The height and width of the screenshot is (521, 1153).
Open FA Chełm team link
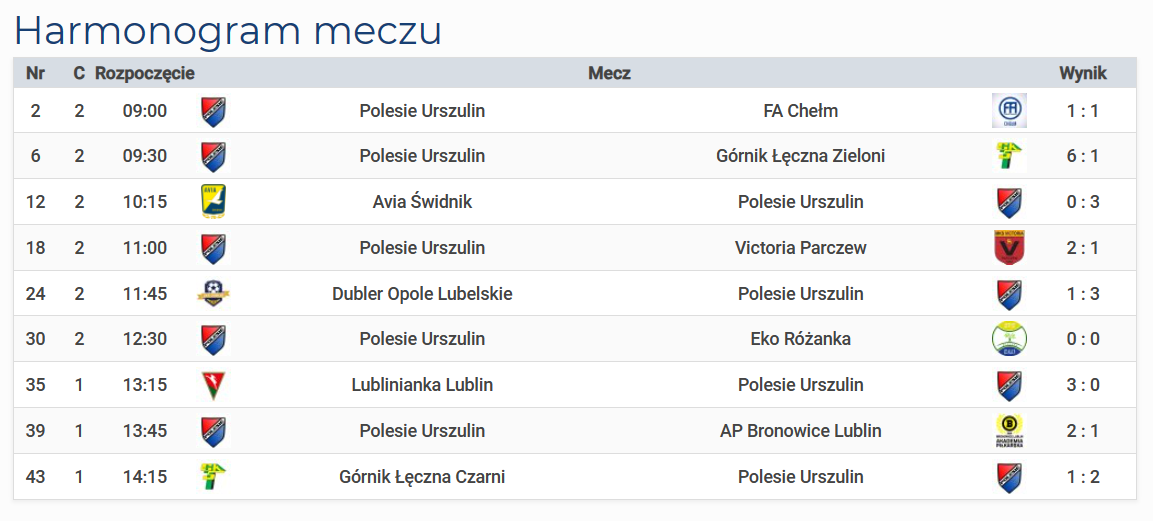801,111
